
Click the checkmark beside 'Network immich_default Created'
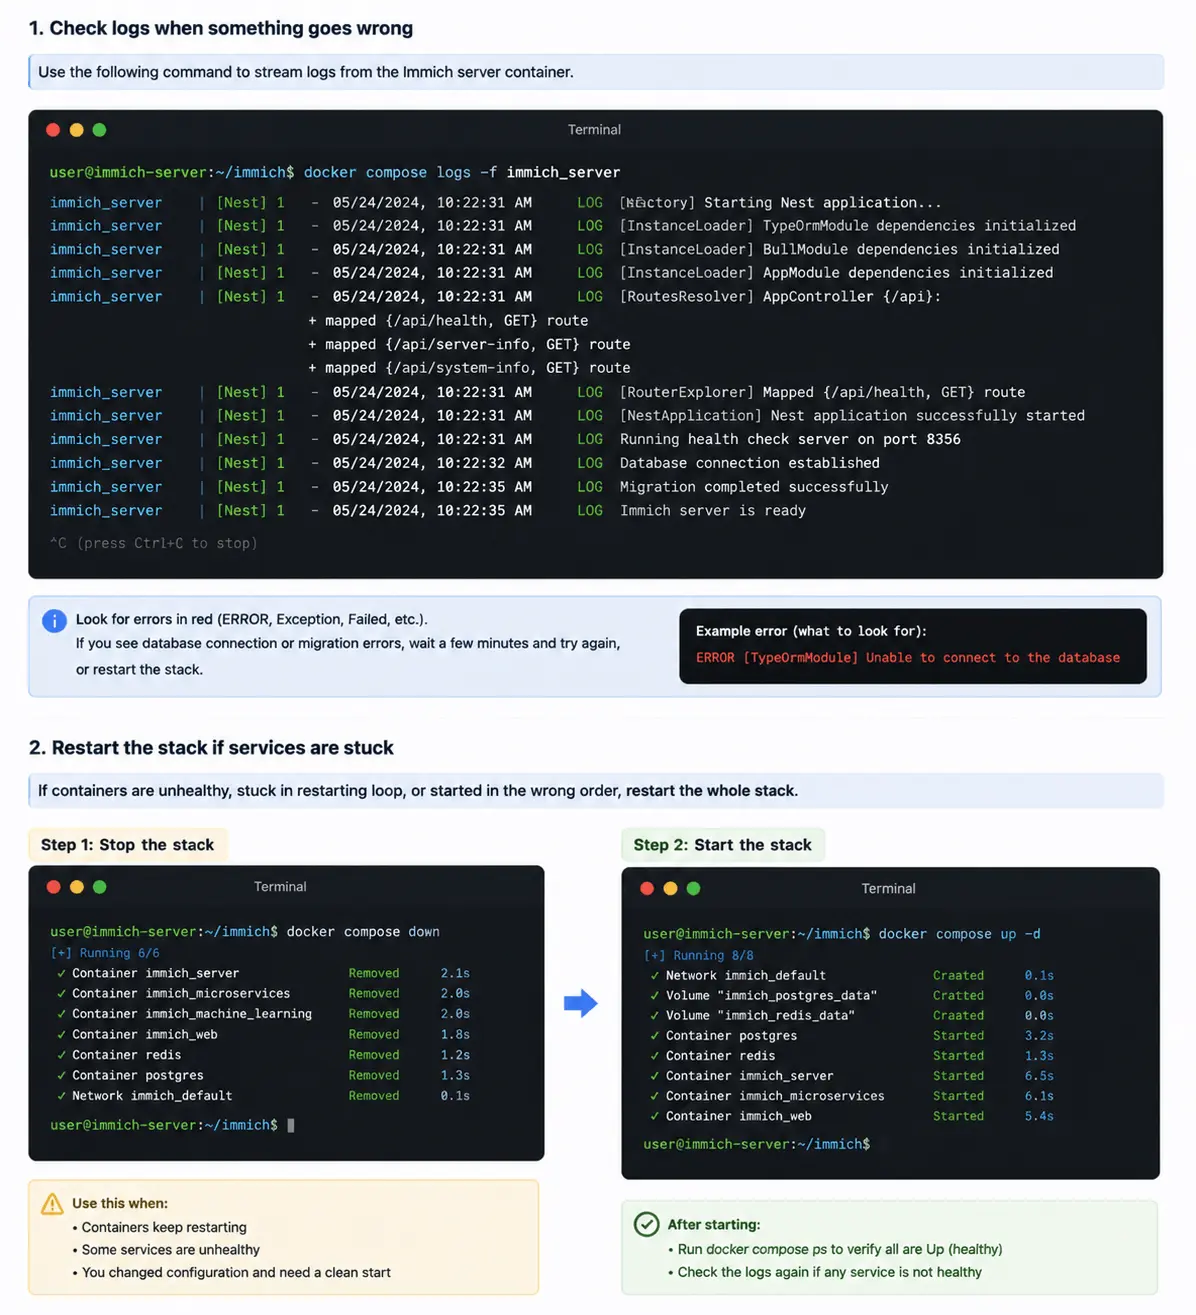click(x=655, y=976)
